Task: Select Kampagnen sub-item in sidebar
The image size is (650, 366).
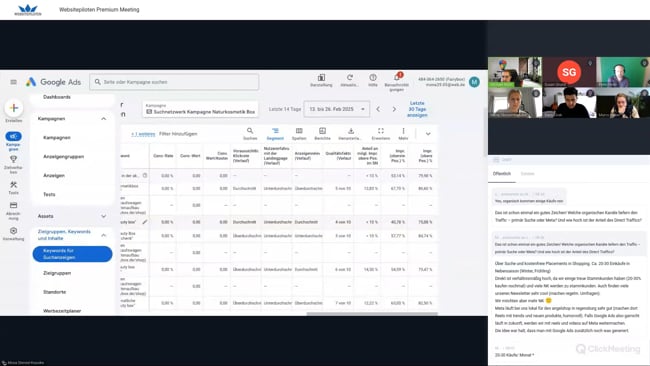Action: click(57, 138)
